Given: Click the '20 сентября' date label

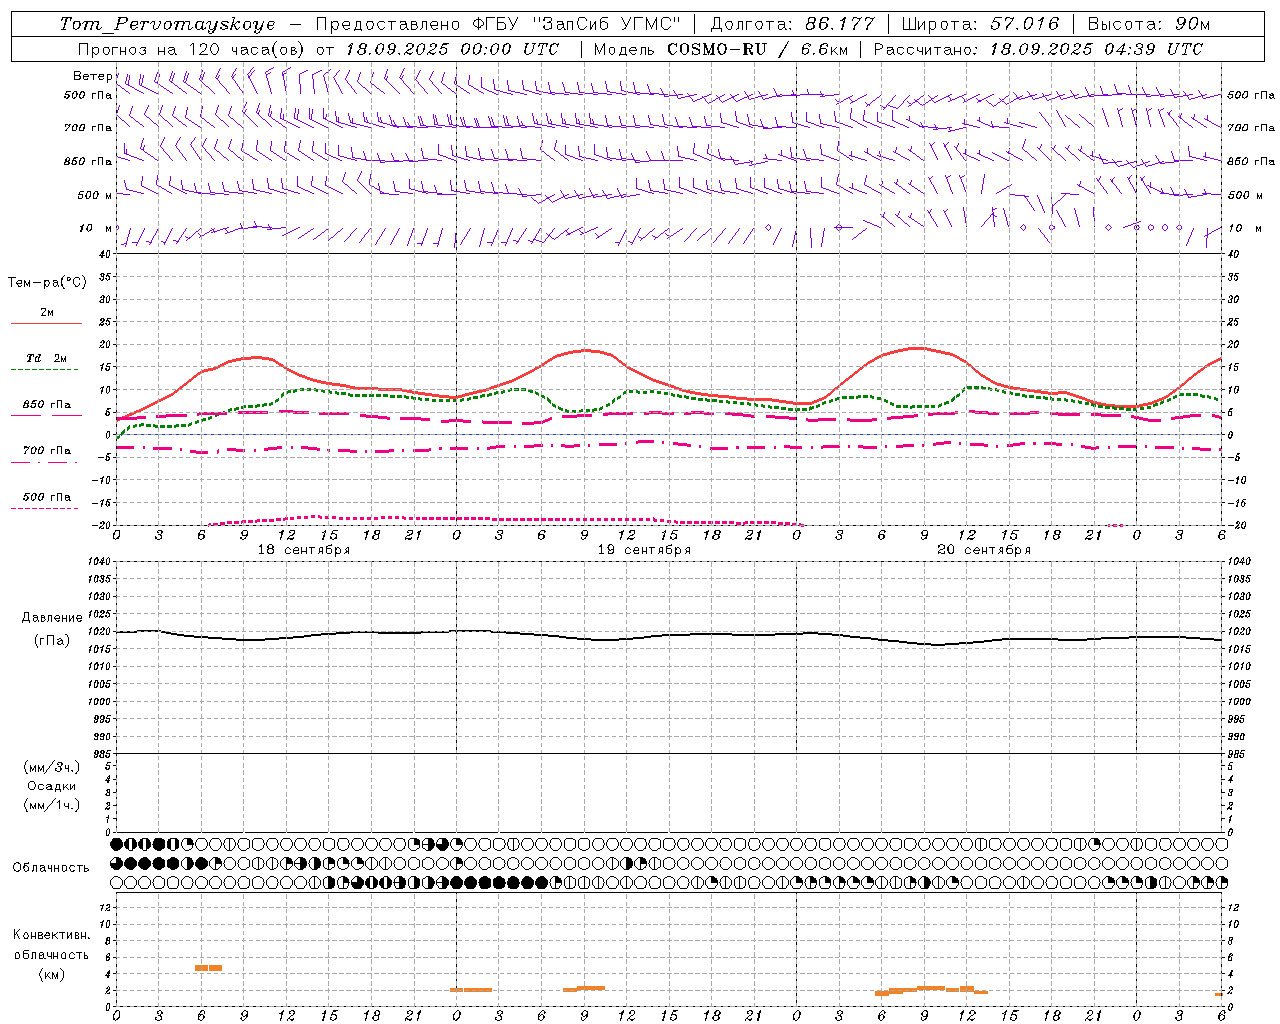Looking at the screenshot, I should click(x=984, y=550).
